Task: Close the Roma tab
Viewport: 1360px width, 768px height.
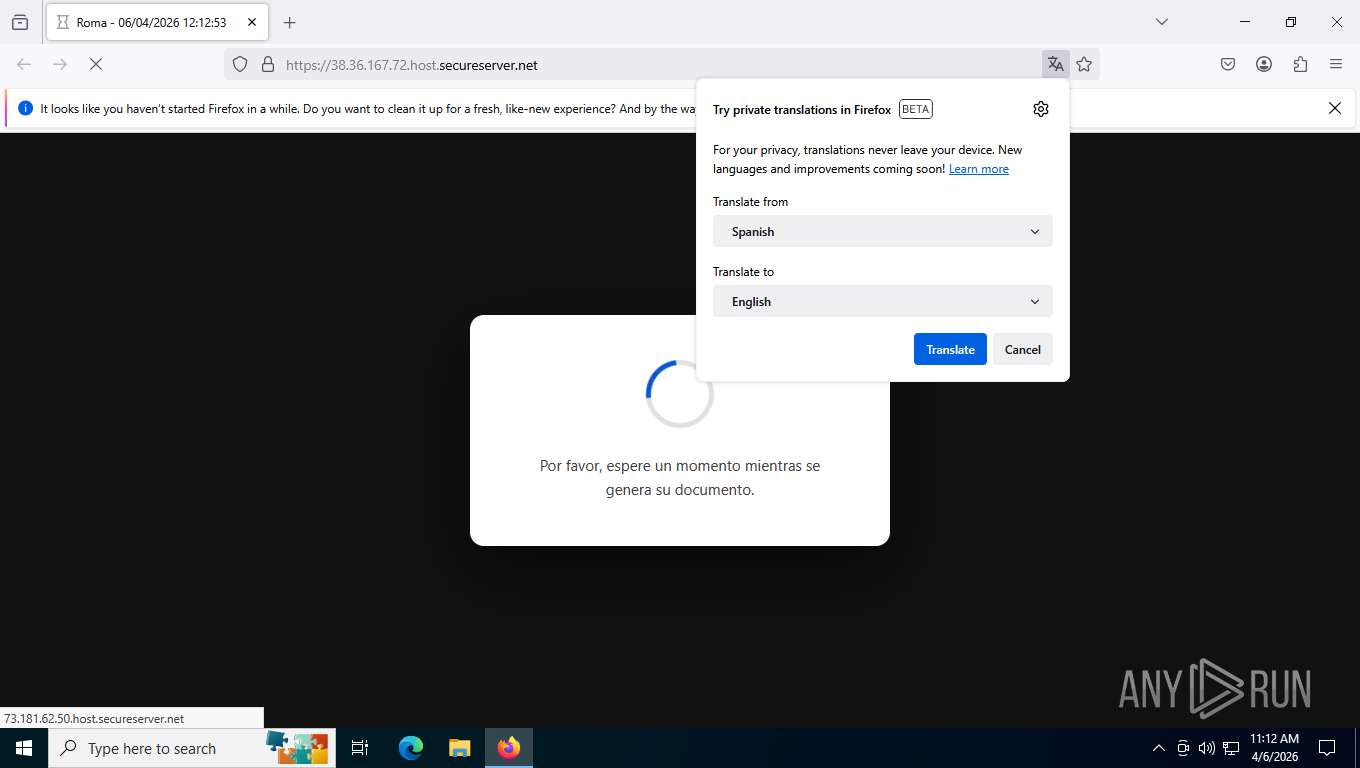Action: [x=252, y=22]
